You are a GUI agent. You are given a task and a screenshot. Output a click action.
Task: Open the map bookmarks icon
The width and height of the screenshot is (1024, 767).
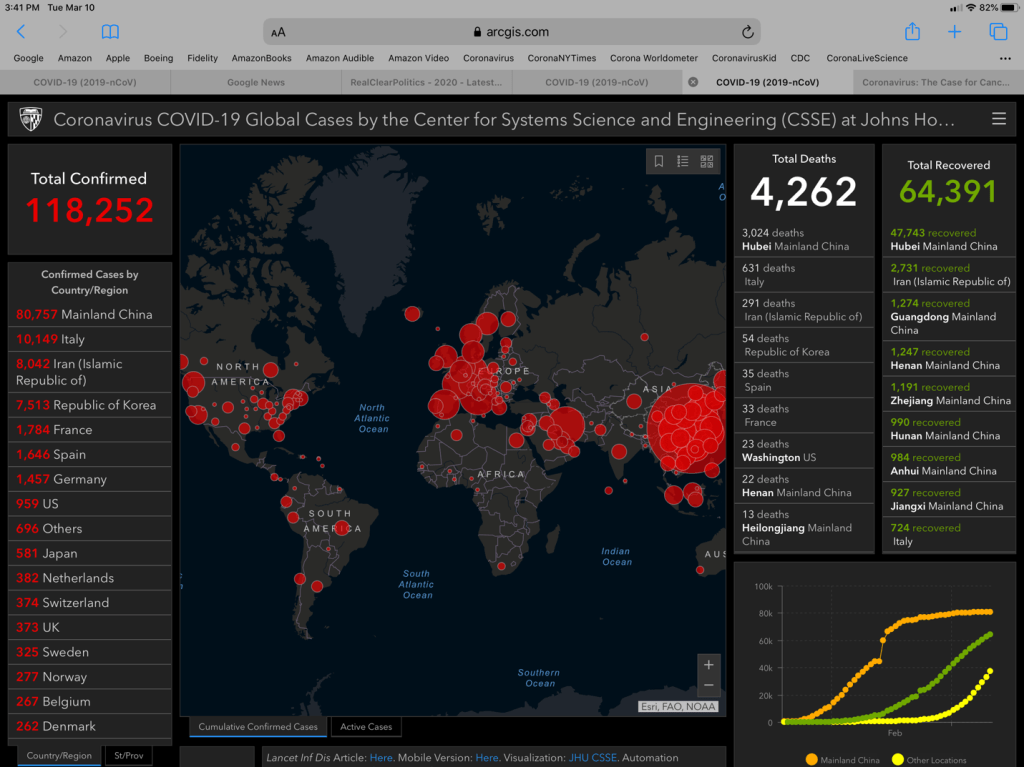click(659, 161)
